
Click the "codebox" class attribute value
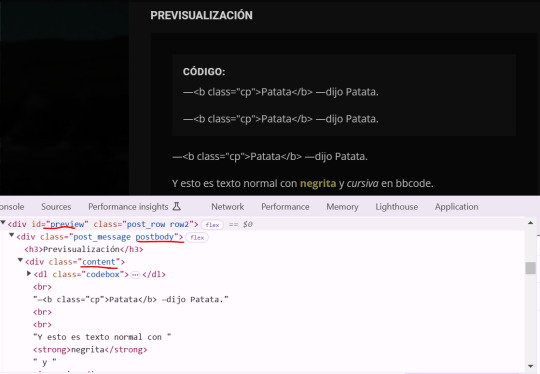click(x=103, y=274)
